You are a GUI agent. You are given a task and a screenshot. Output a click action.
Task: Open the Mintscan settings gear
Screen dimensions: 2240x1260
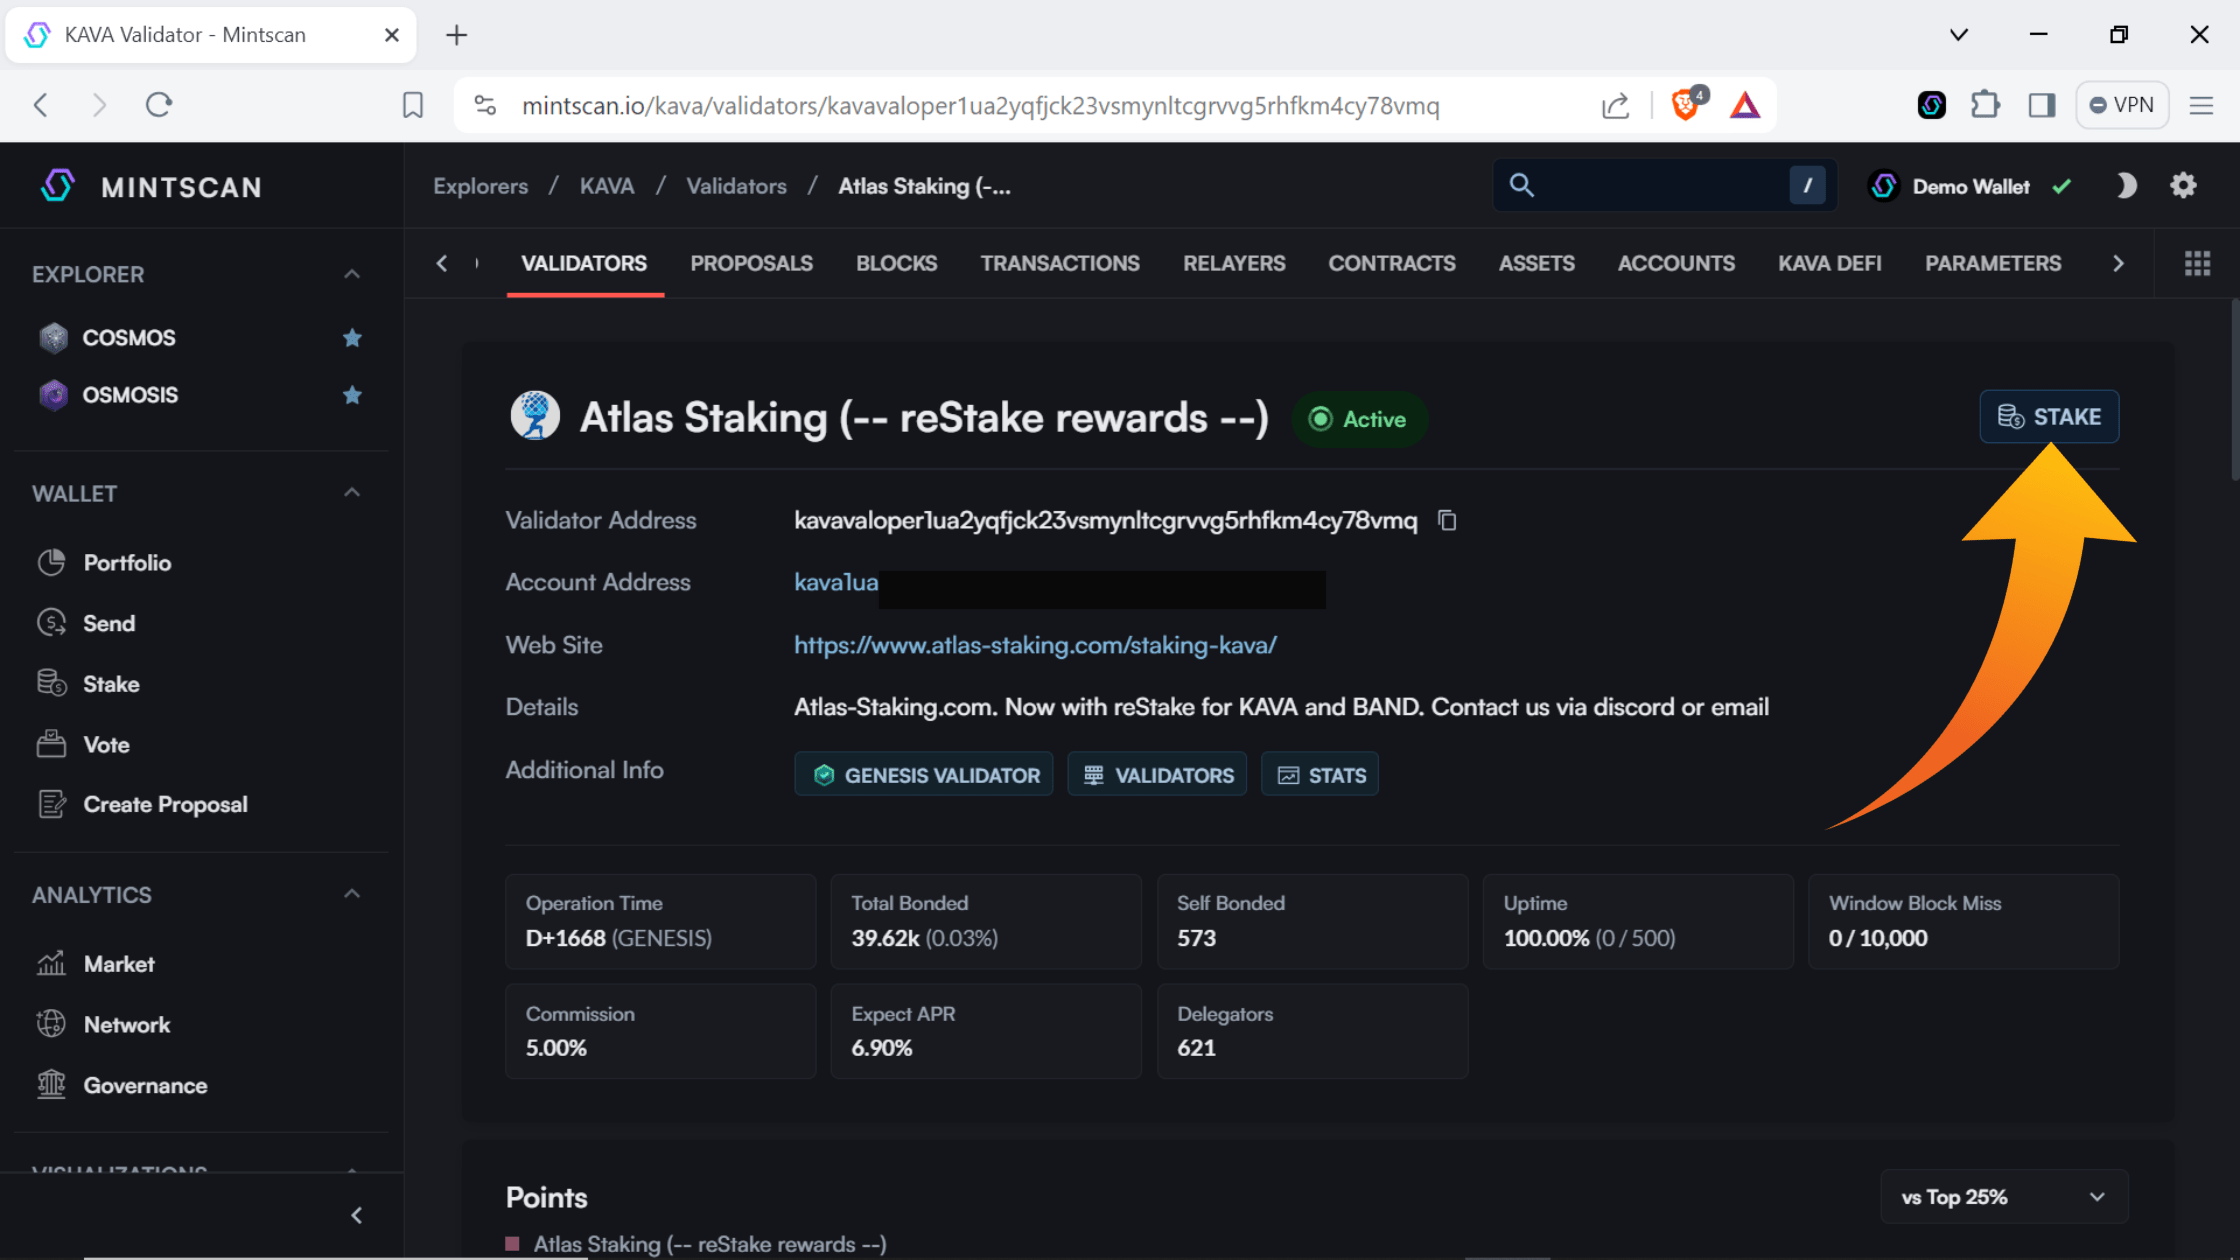[2183, 185]
